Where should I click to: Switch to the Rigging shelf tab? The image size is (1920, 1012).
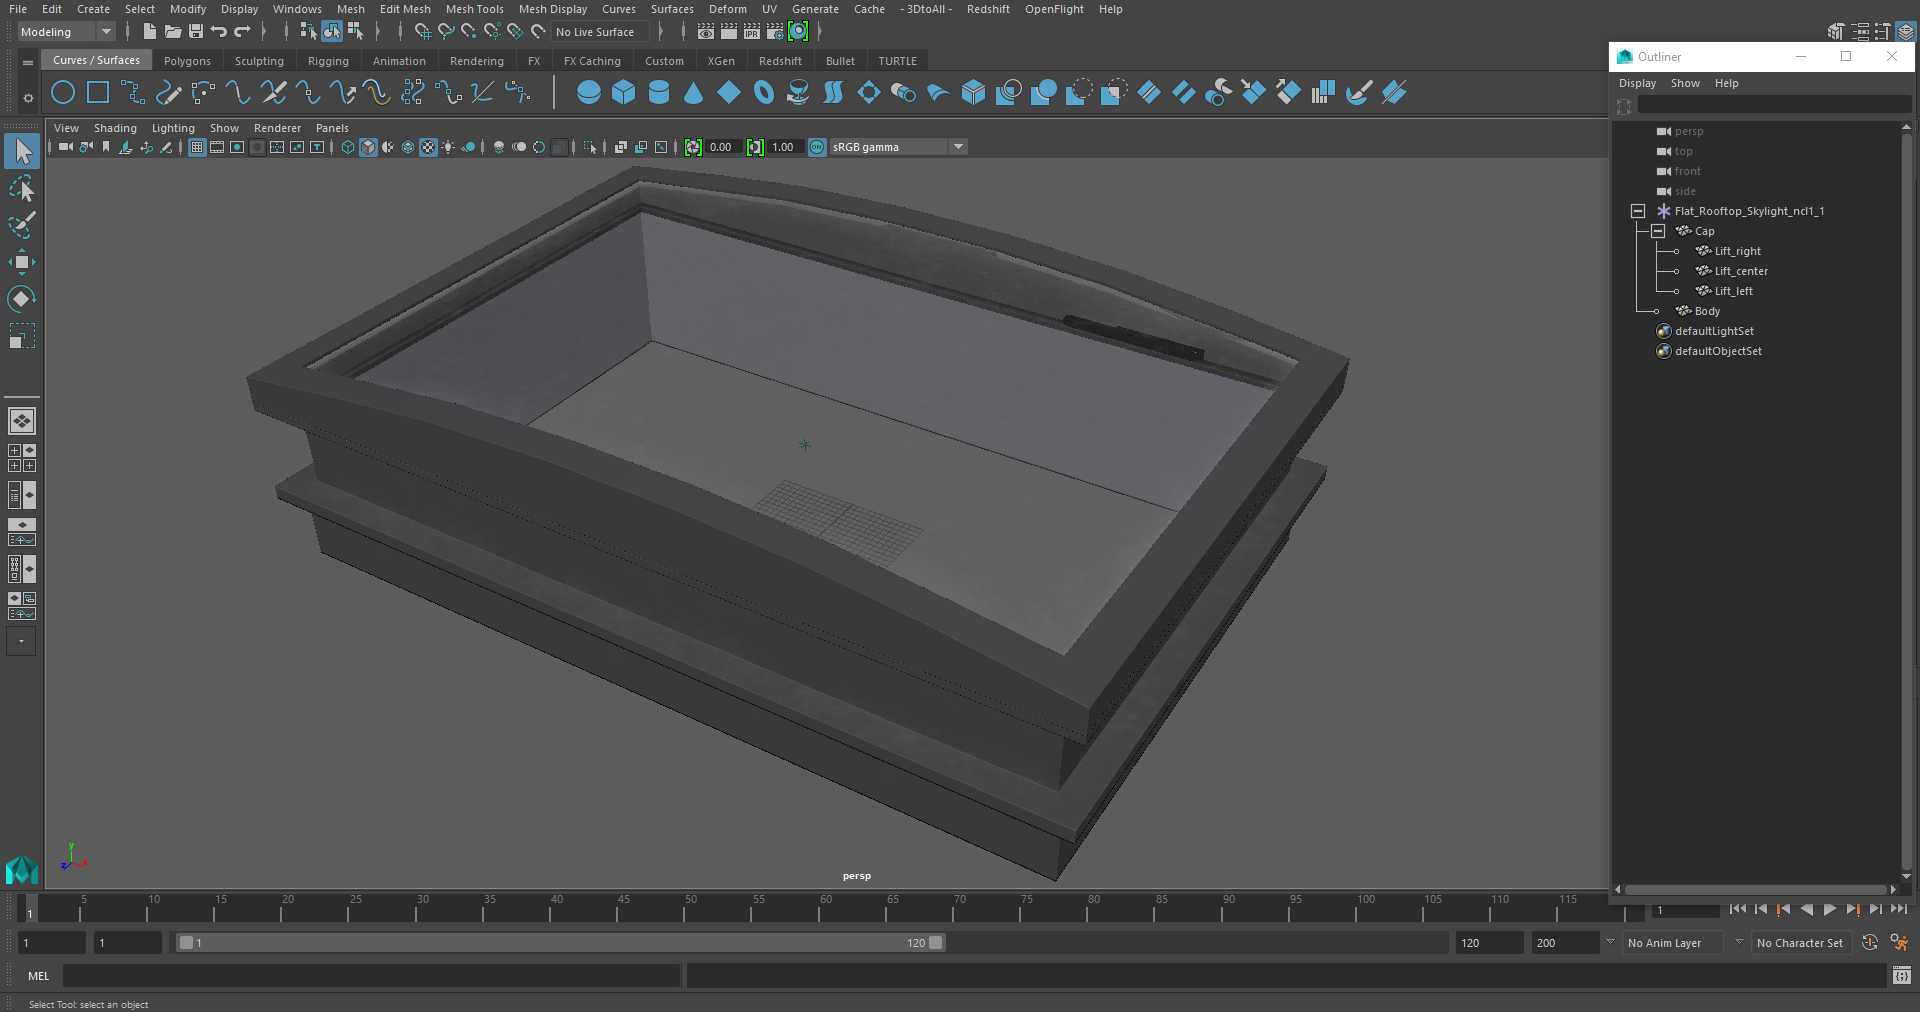[328, 61]
